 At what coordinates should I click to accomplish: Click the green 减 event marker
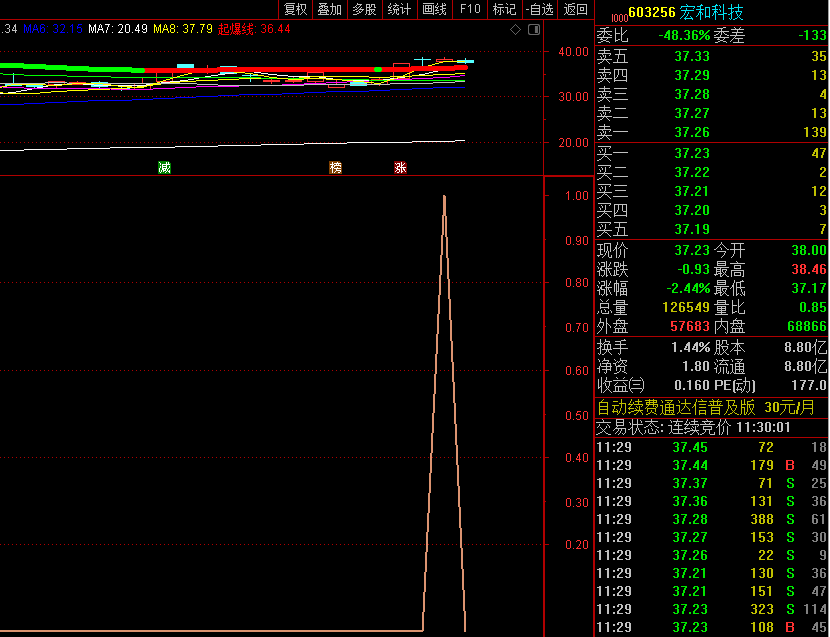point(164,168)
